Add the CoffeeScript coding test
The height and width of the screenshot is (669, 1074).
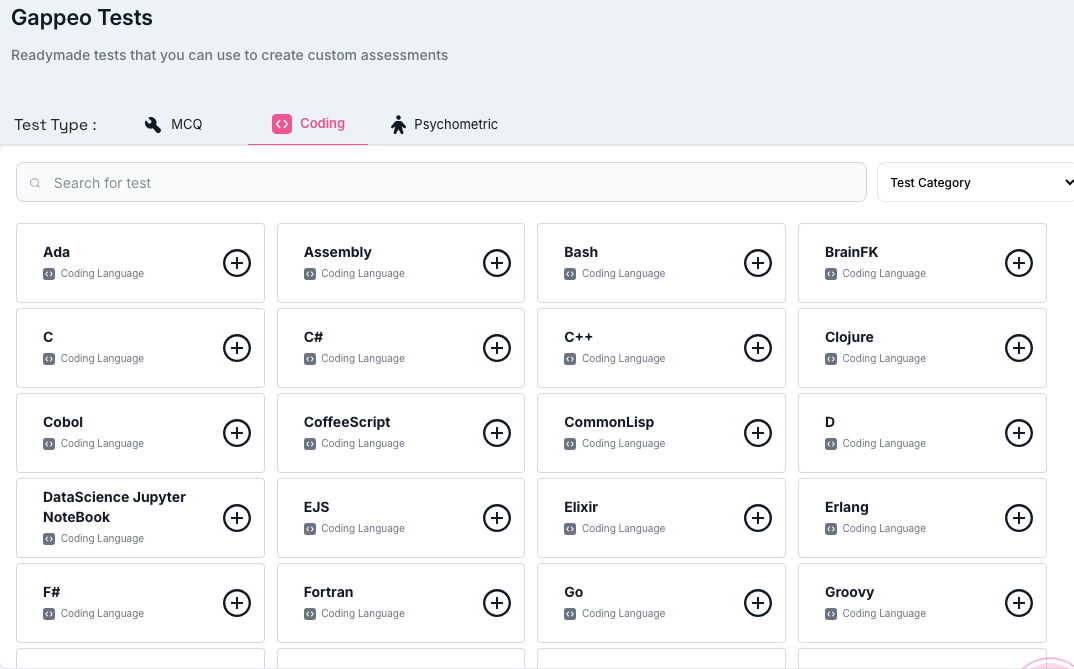point(497,433)
